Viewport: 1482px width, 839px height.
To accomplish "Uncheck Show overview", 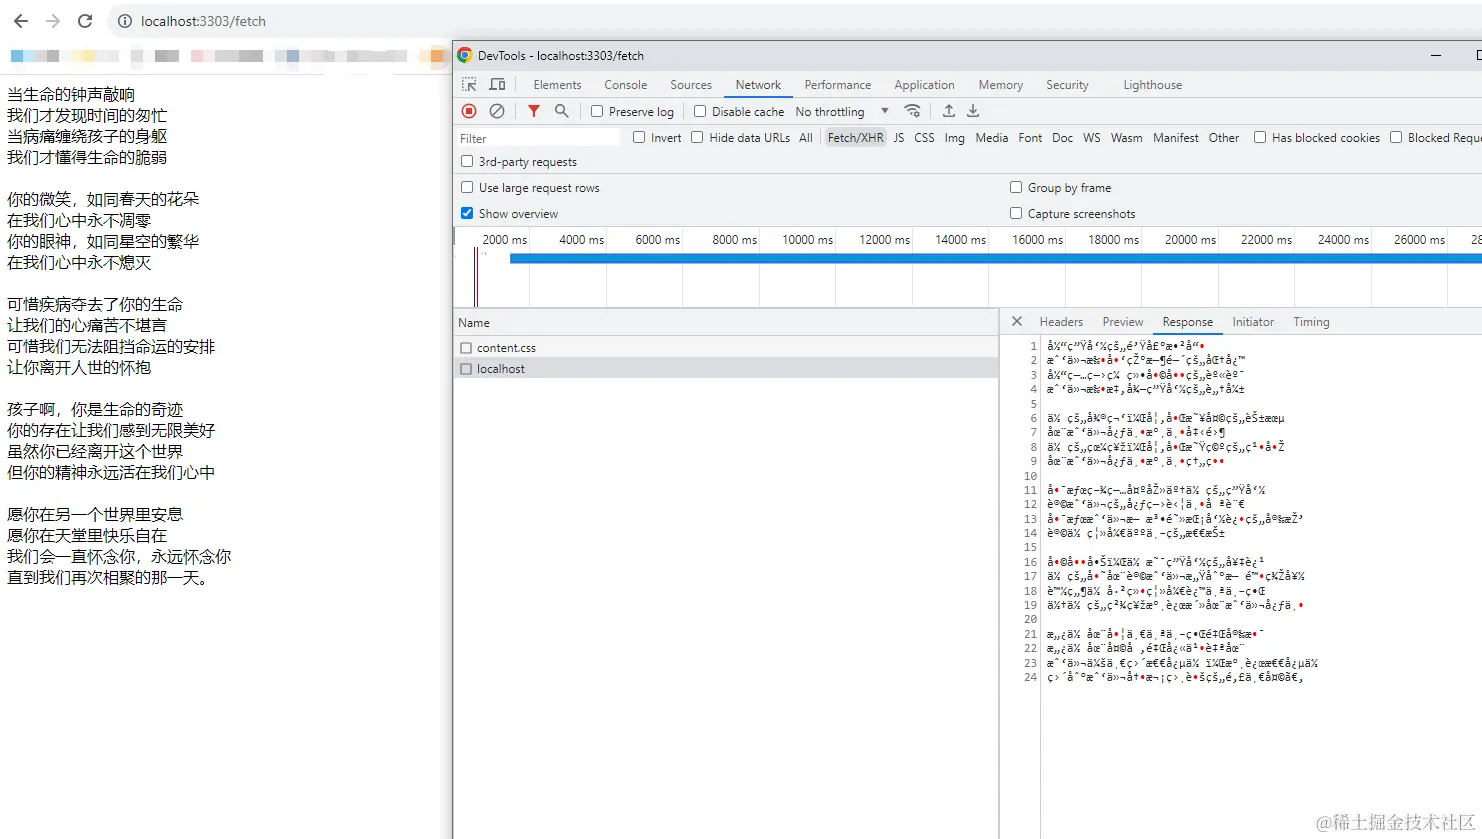I will tap(466, 213).
